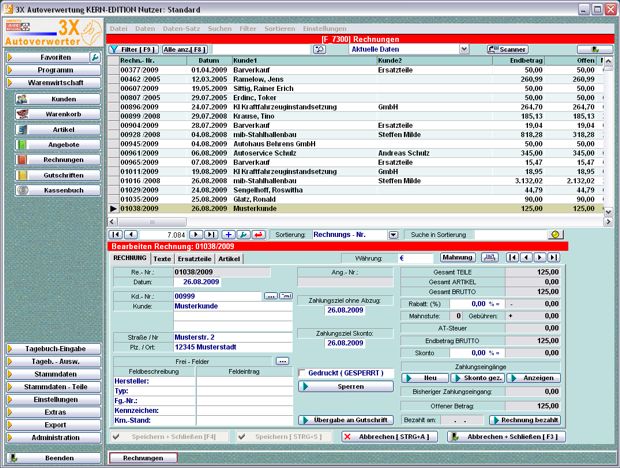Open the Kassenbuch module in sidebar
Viewport: 620px width, 468px height.
pyautogui.click(x=58, y=190)
